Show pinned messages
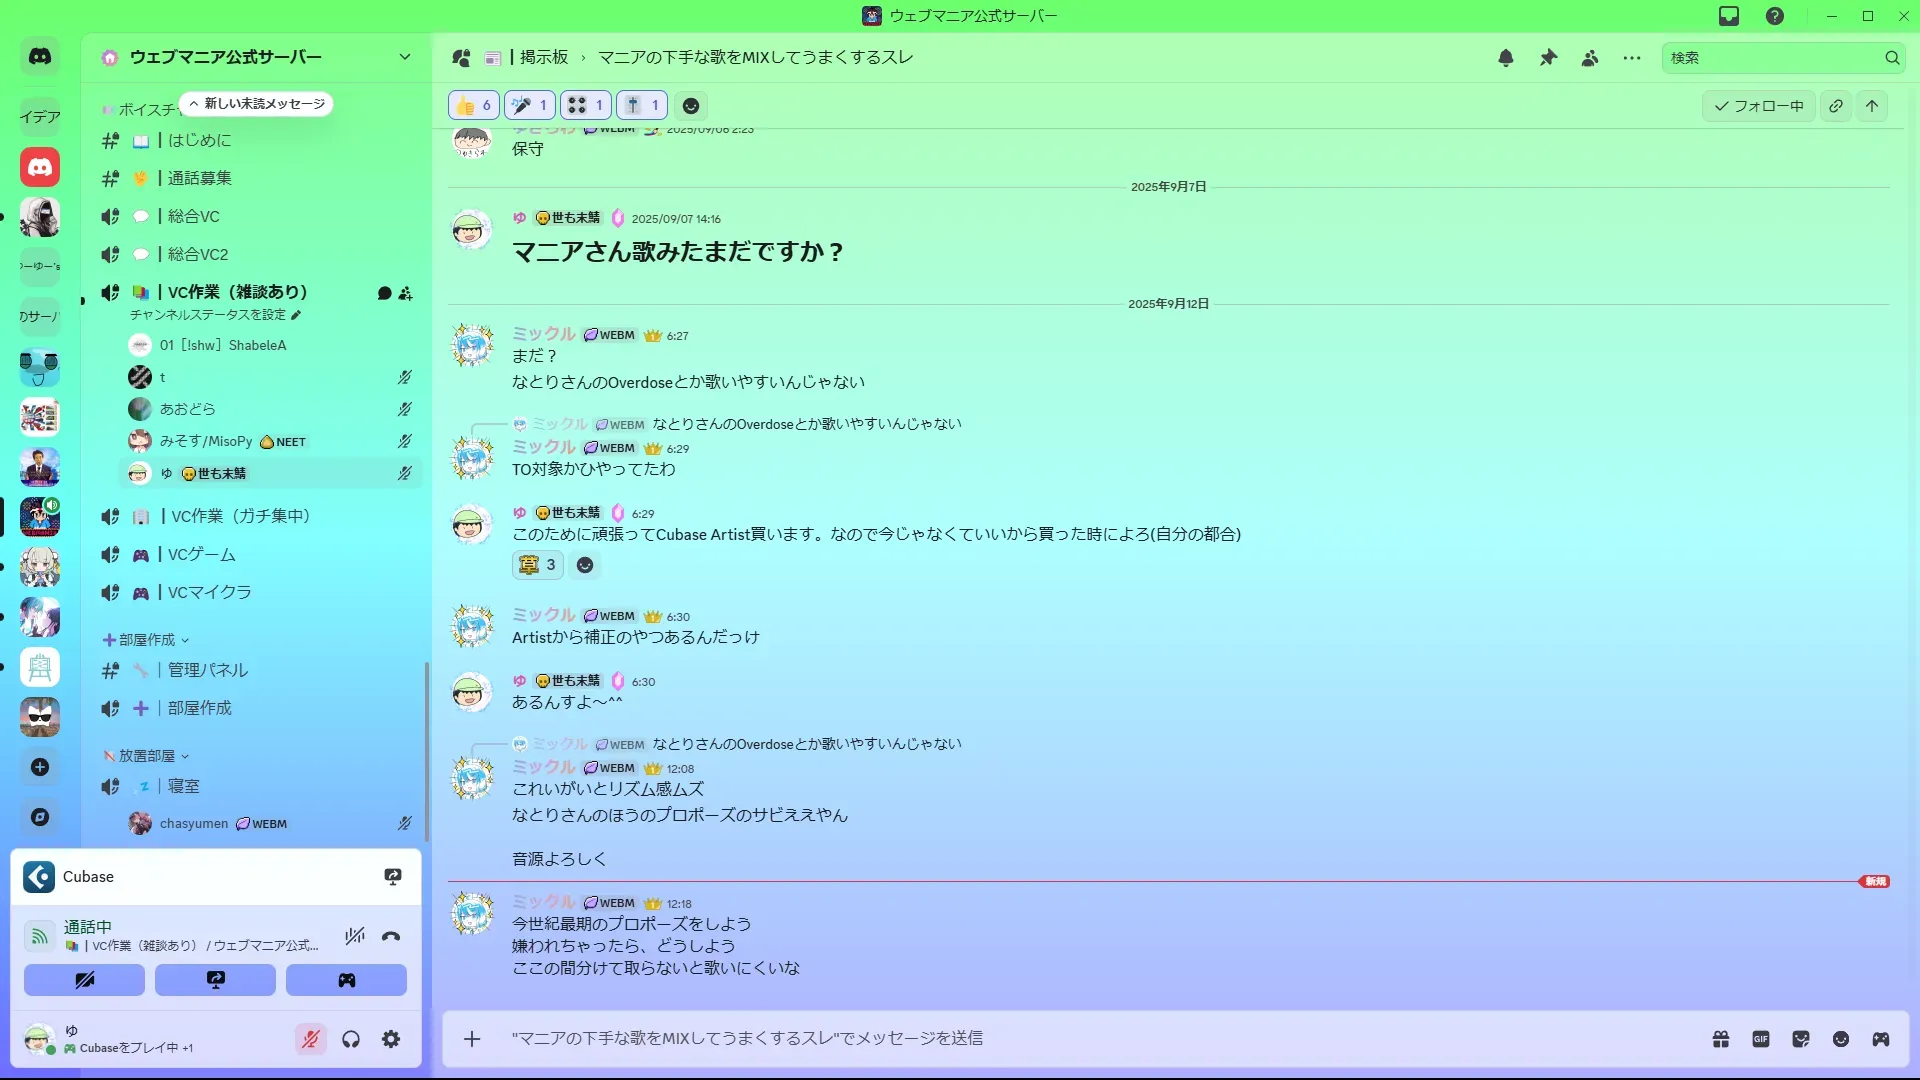Image resolution: width=1920 pixels, height=1080 pixels. click(1548, 58)
